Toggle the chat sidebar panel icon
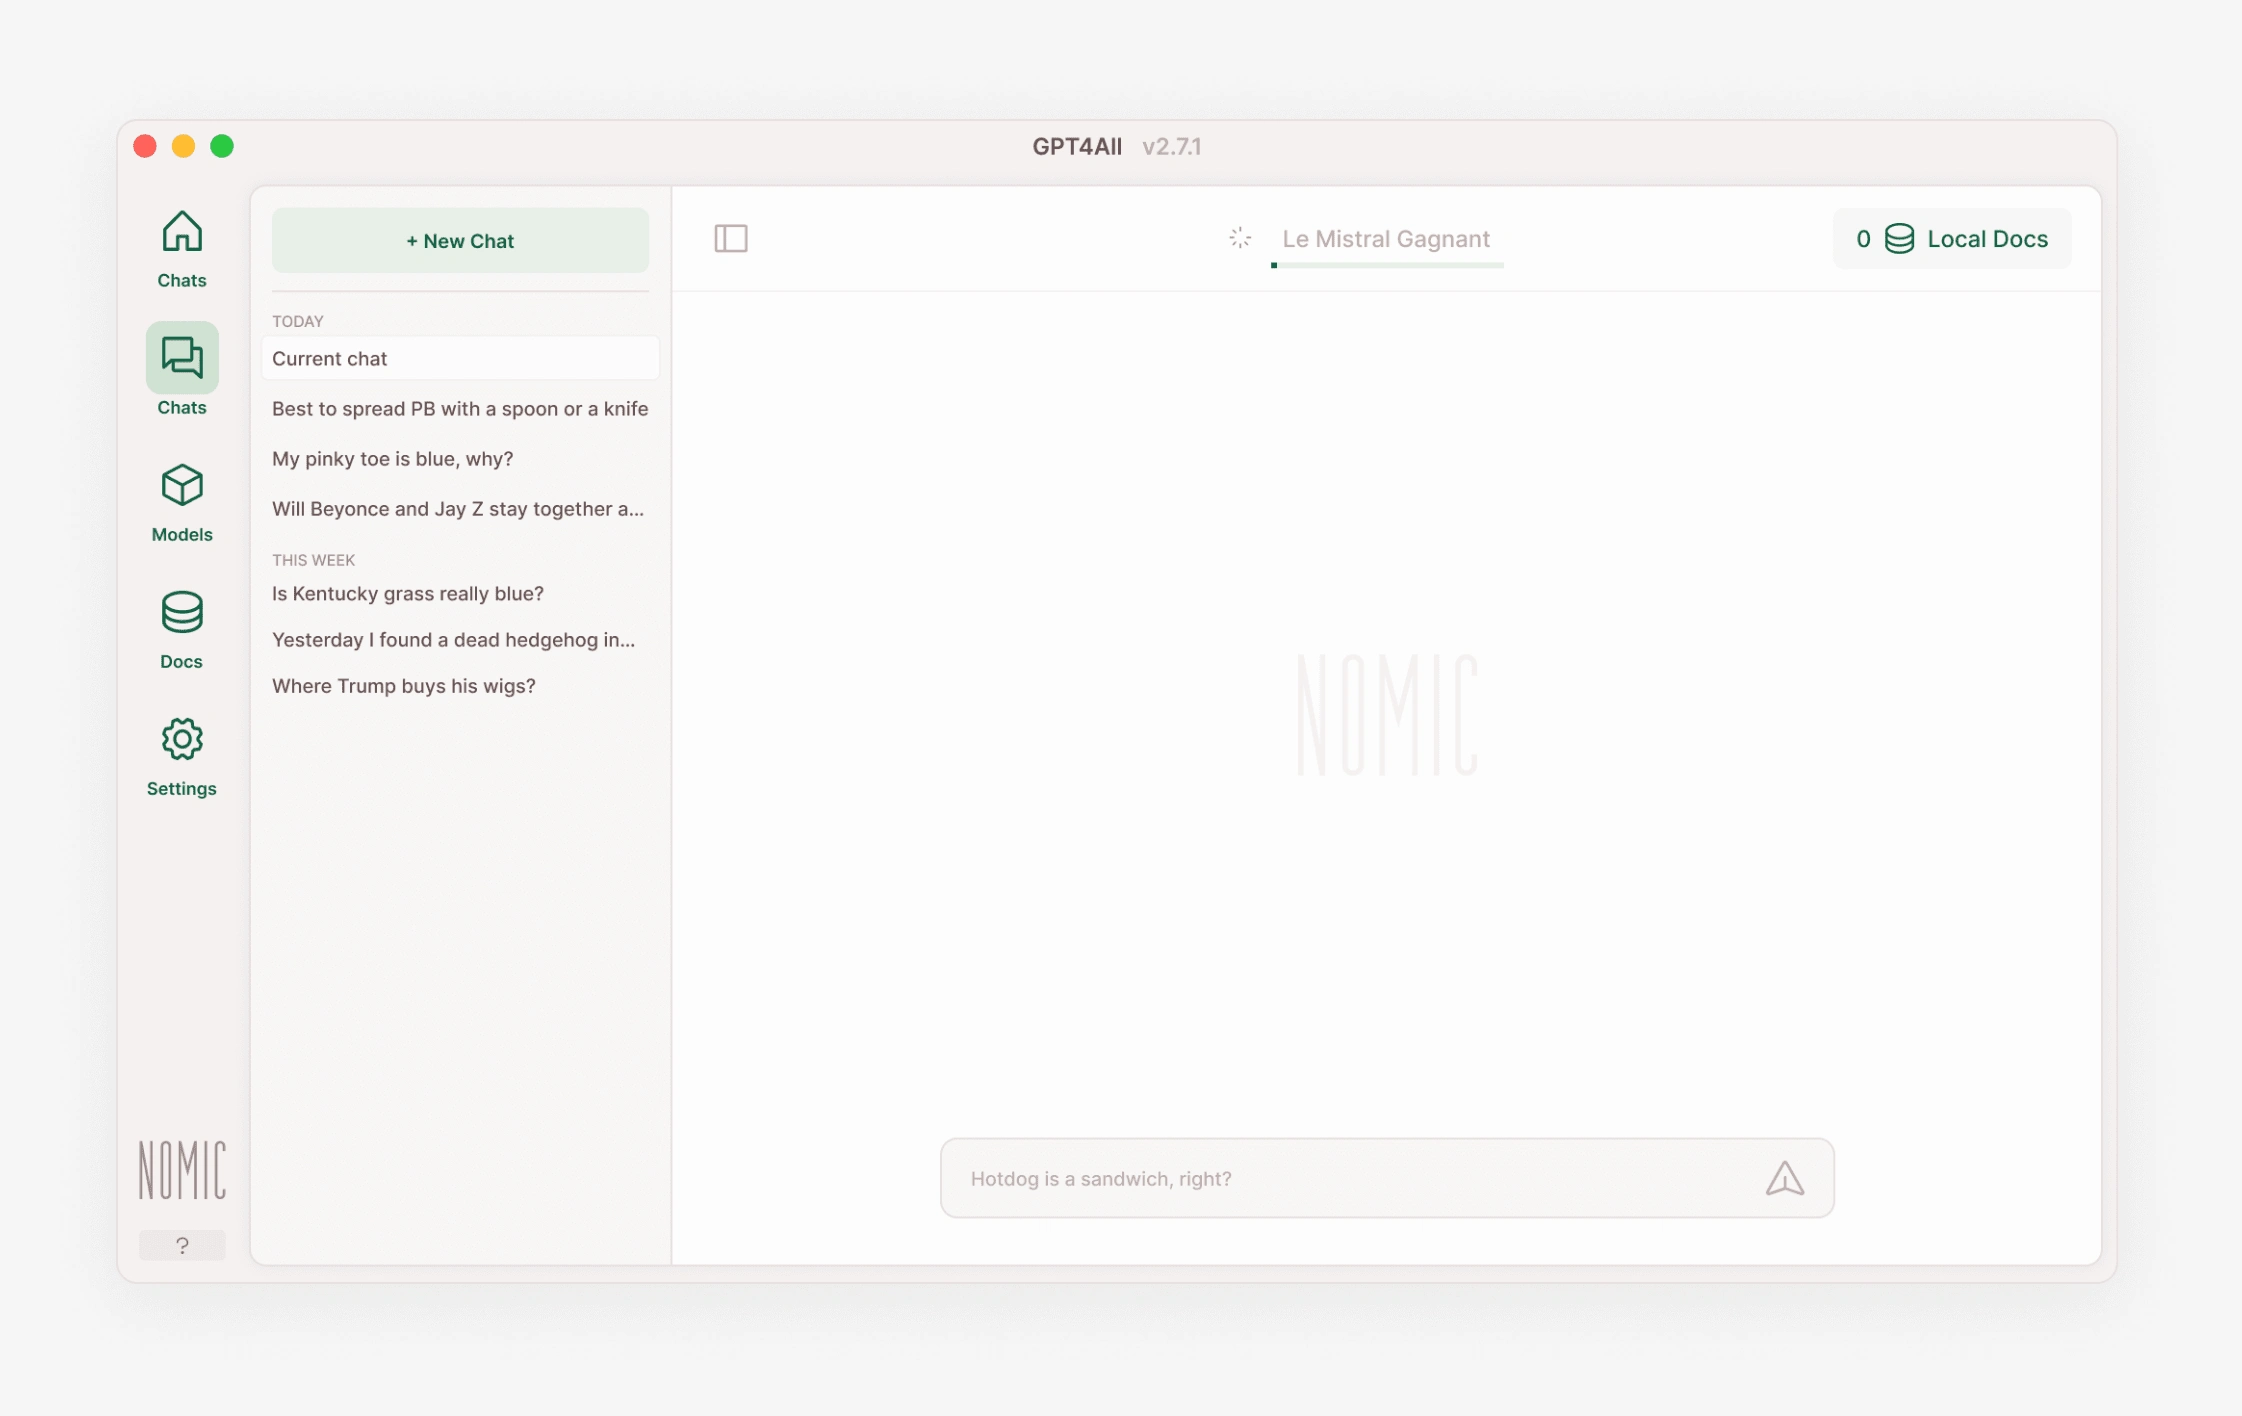Viewport: 2242px width, 1416px height. pyautogui.click(x=731, y=238)
